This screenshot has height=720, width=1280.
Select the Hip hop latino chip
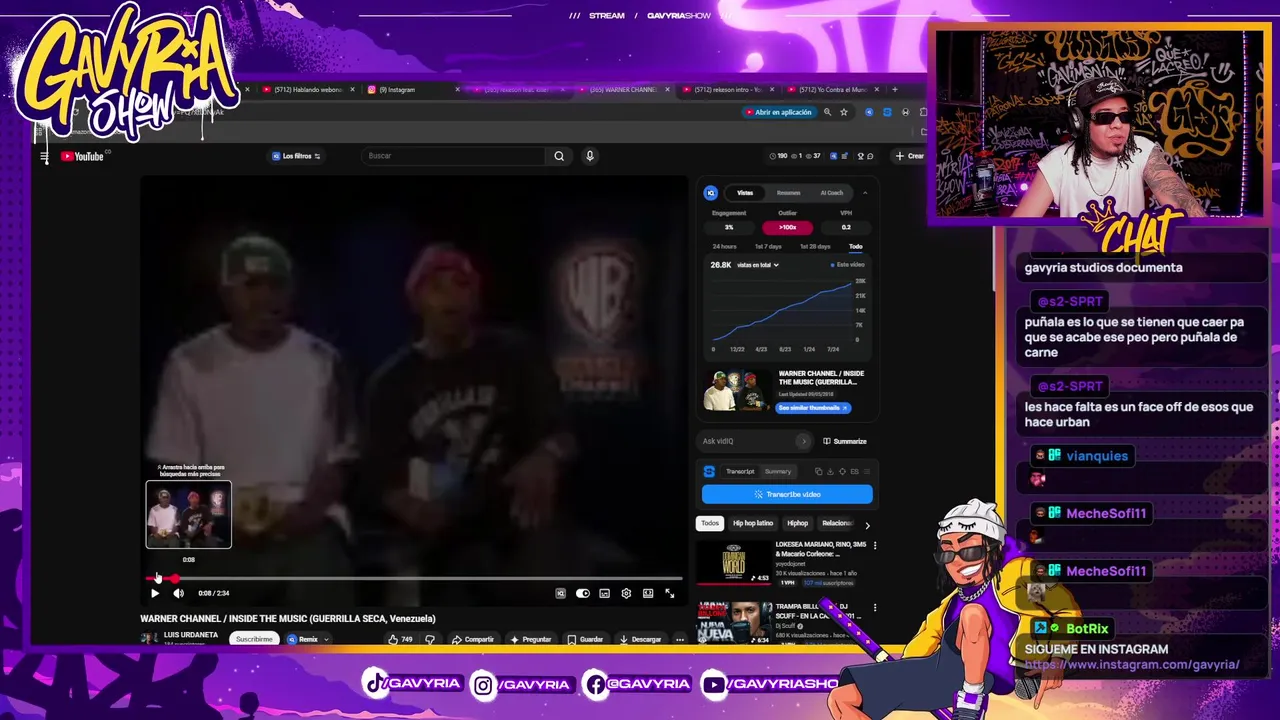753,523
